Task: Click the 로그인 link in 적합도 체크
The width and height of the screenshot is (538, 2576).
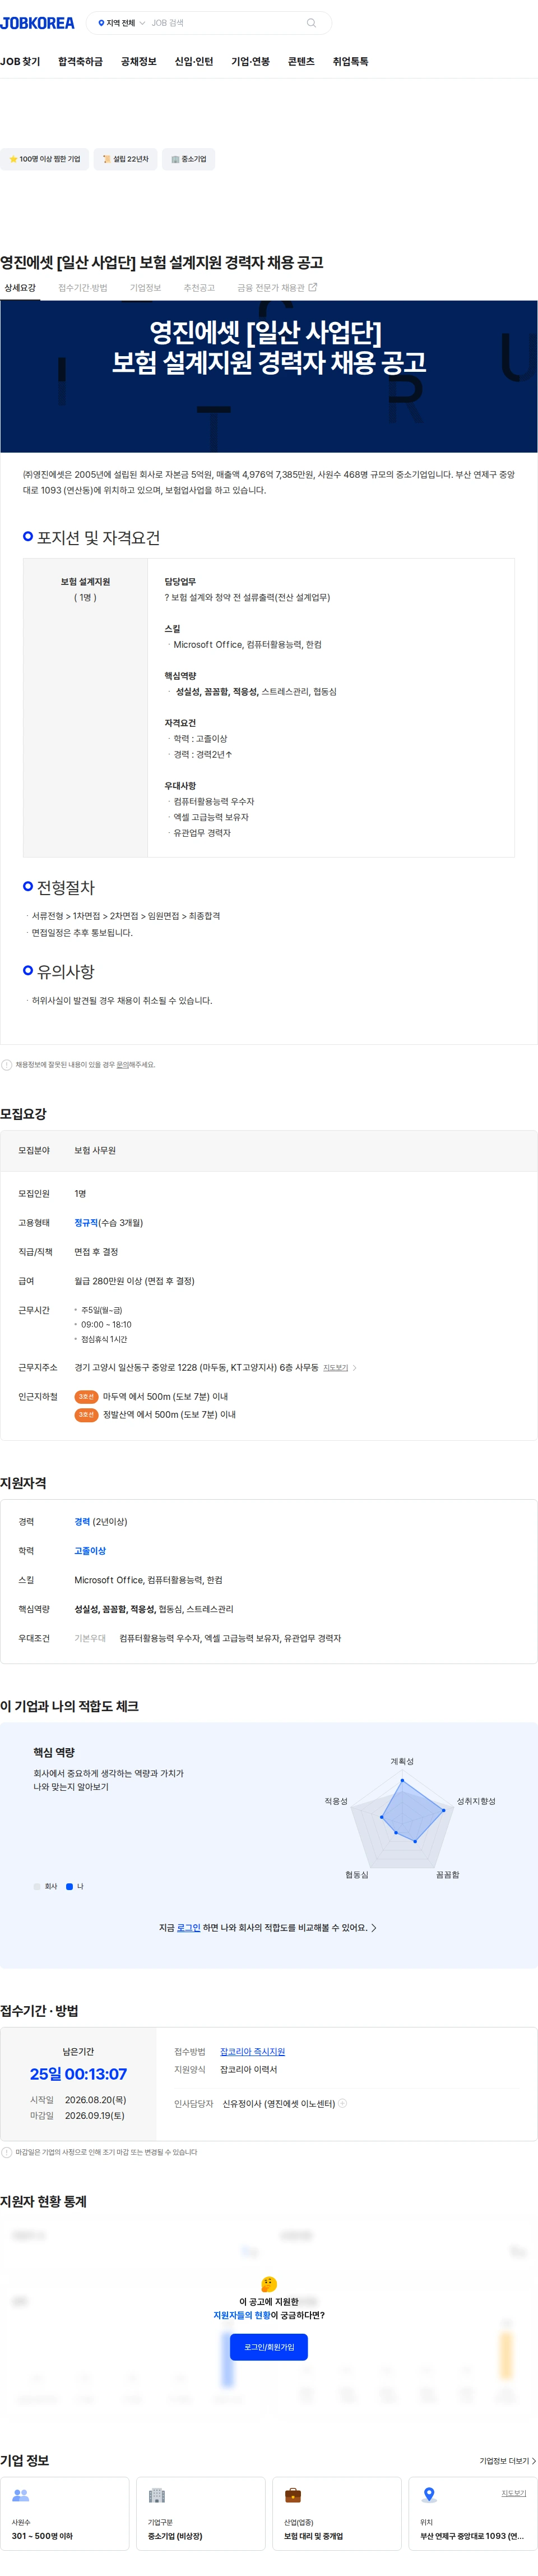Action: pyautogui.click(x=188, y=1927)
